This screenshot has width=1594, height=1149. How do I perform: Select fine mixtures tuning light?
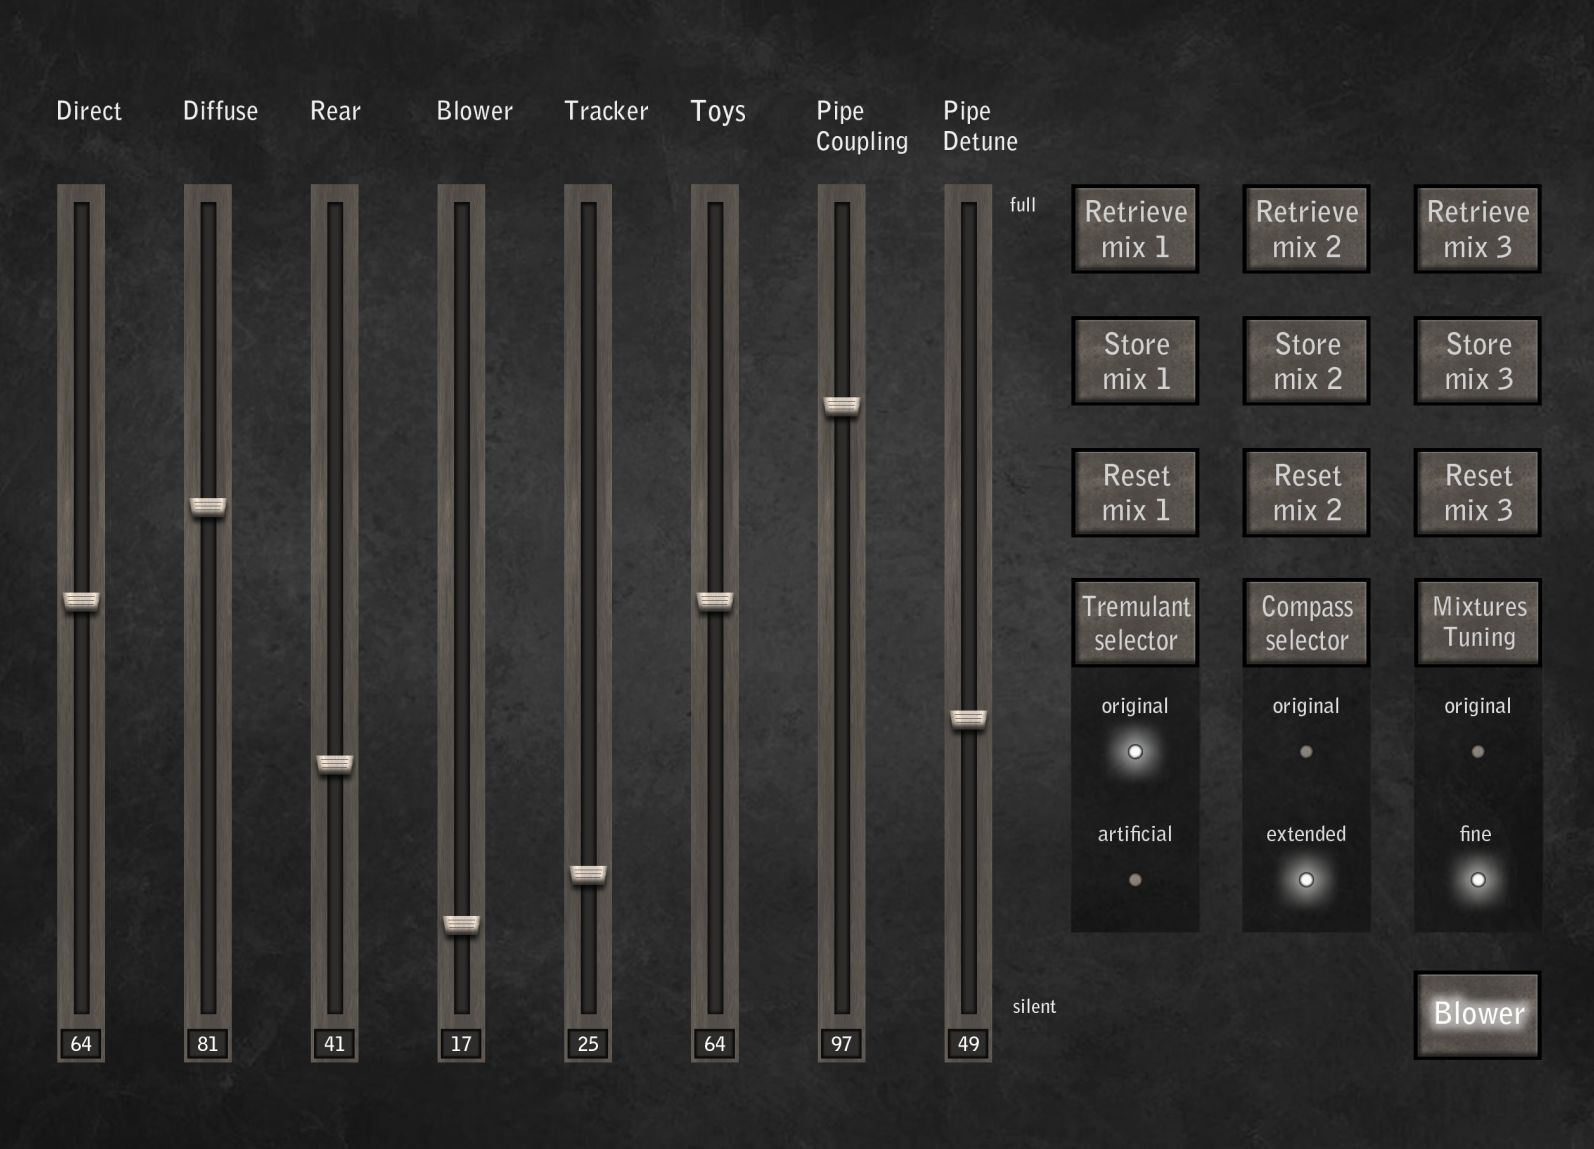(1477, 880)
